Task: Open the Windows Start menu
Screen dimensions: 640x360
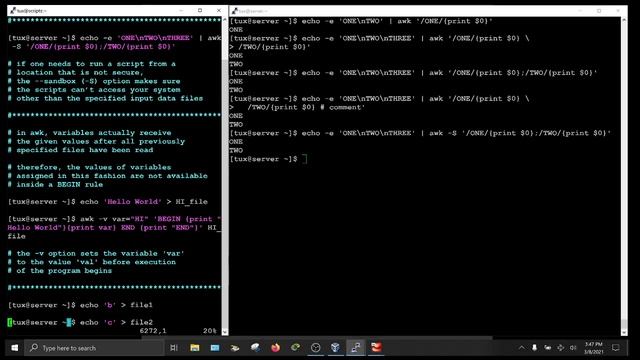Action: pyautogui.click(x=14, y=348)
